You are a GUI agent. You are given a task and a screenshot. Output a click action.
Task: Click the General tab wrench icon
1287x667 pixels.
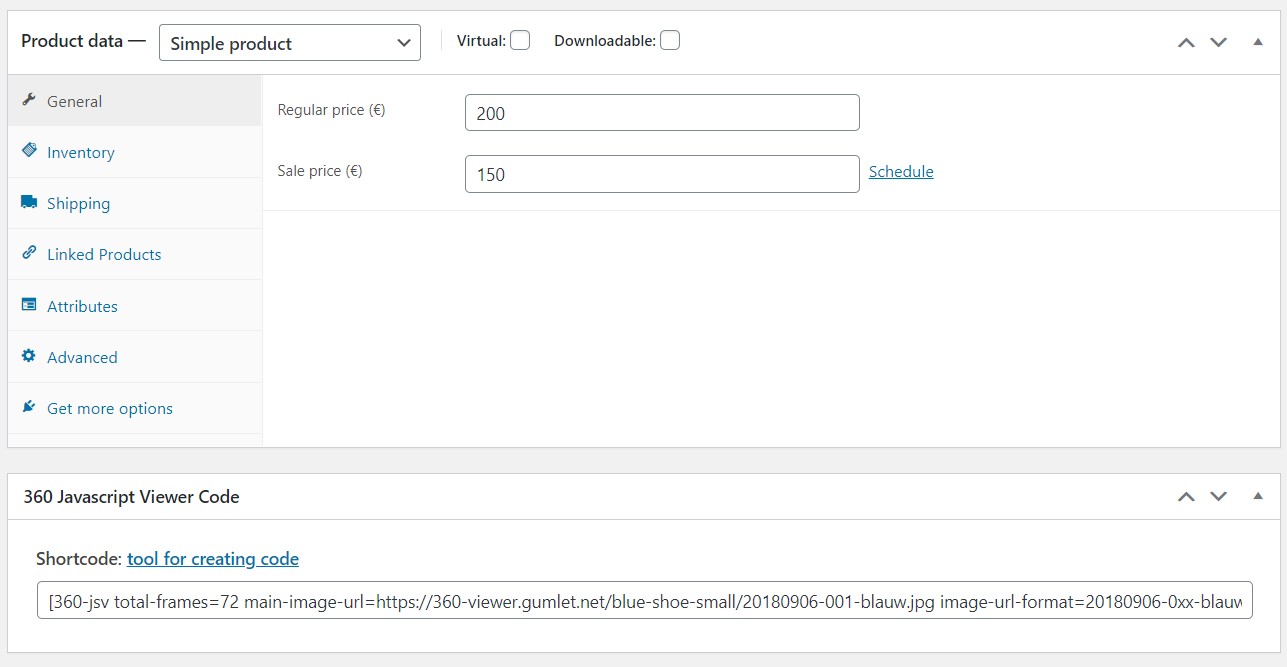(29, 100)
